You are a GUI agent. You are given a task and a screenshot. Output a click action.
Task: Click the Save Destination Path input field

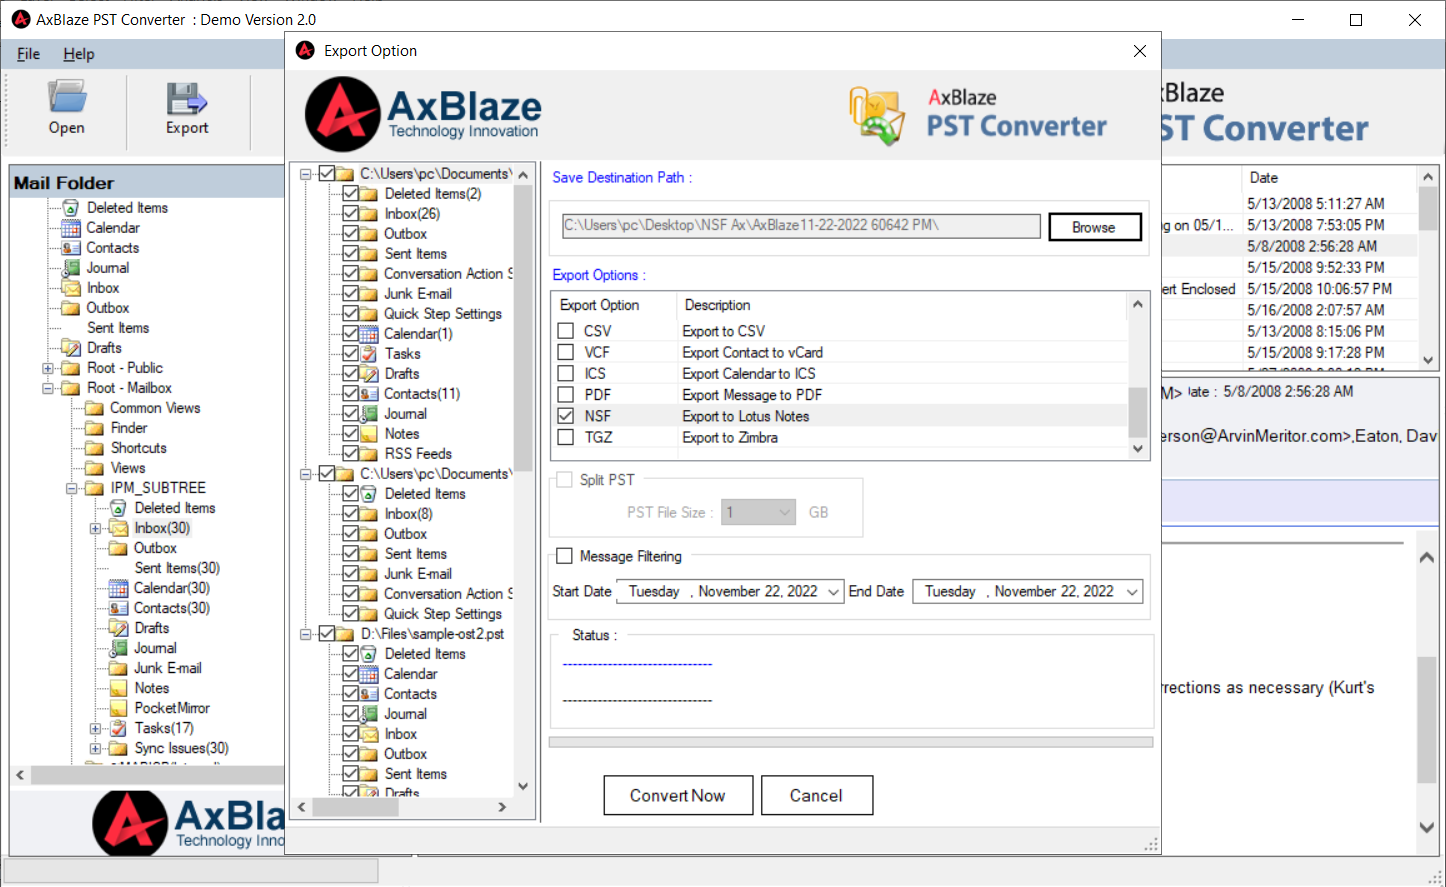[x=801, y=226]
